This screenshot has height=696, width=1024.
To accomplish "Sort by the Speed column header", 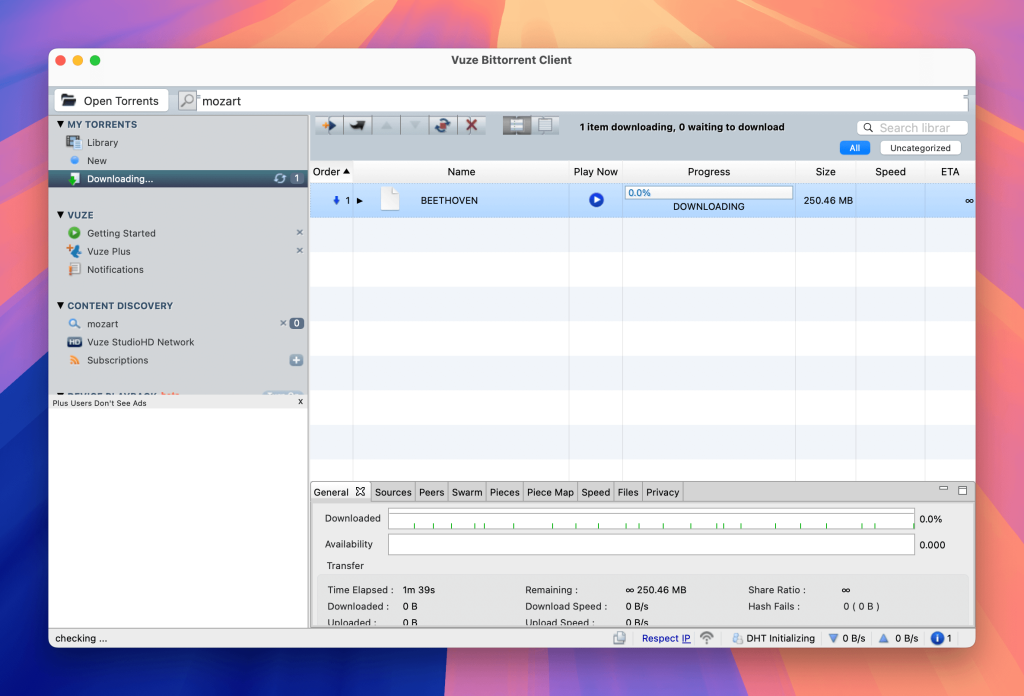I will click(x=890, y=172).
